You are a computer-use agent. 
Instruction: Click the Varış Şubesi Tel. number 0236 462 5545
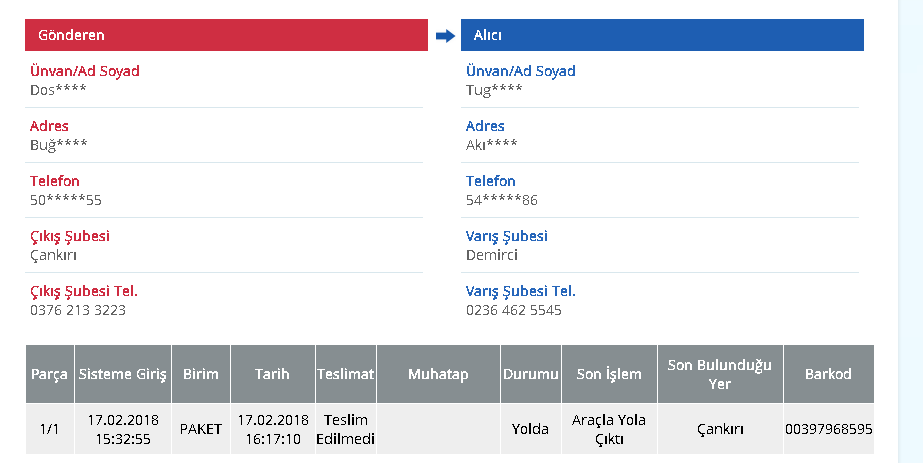514,310
